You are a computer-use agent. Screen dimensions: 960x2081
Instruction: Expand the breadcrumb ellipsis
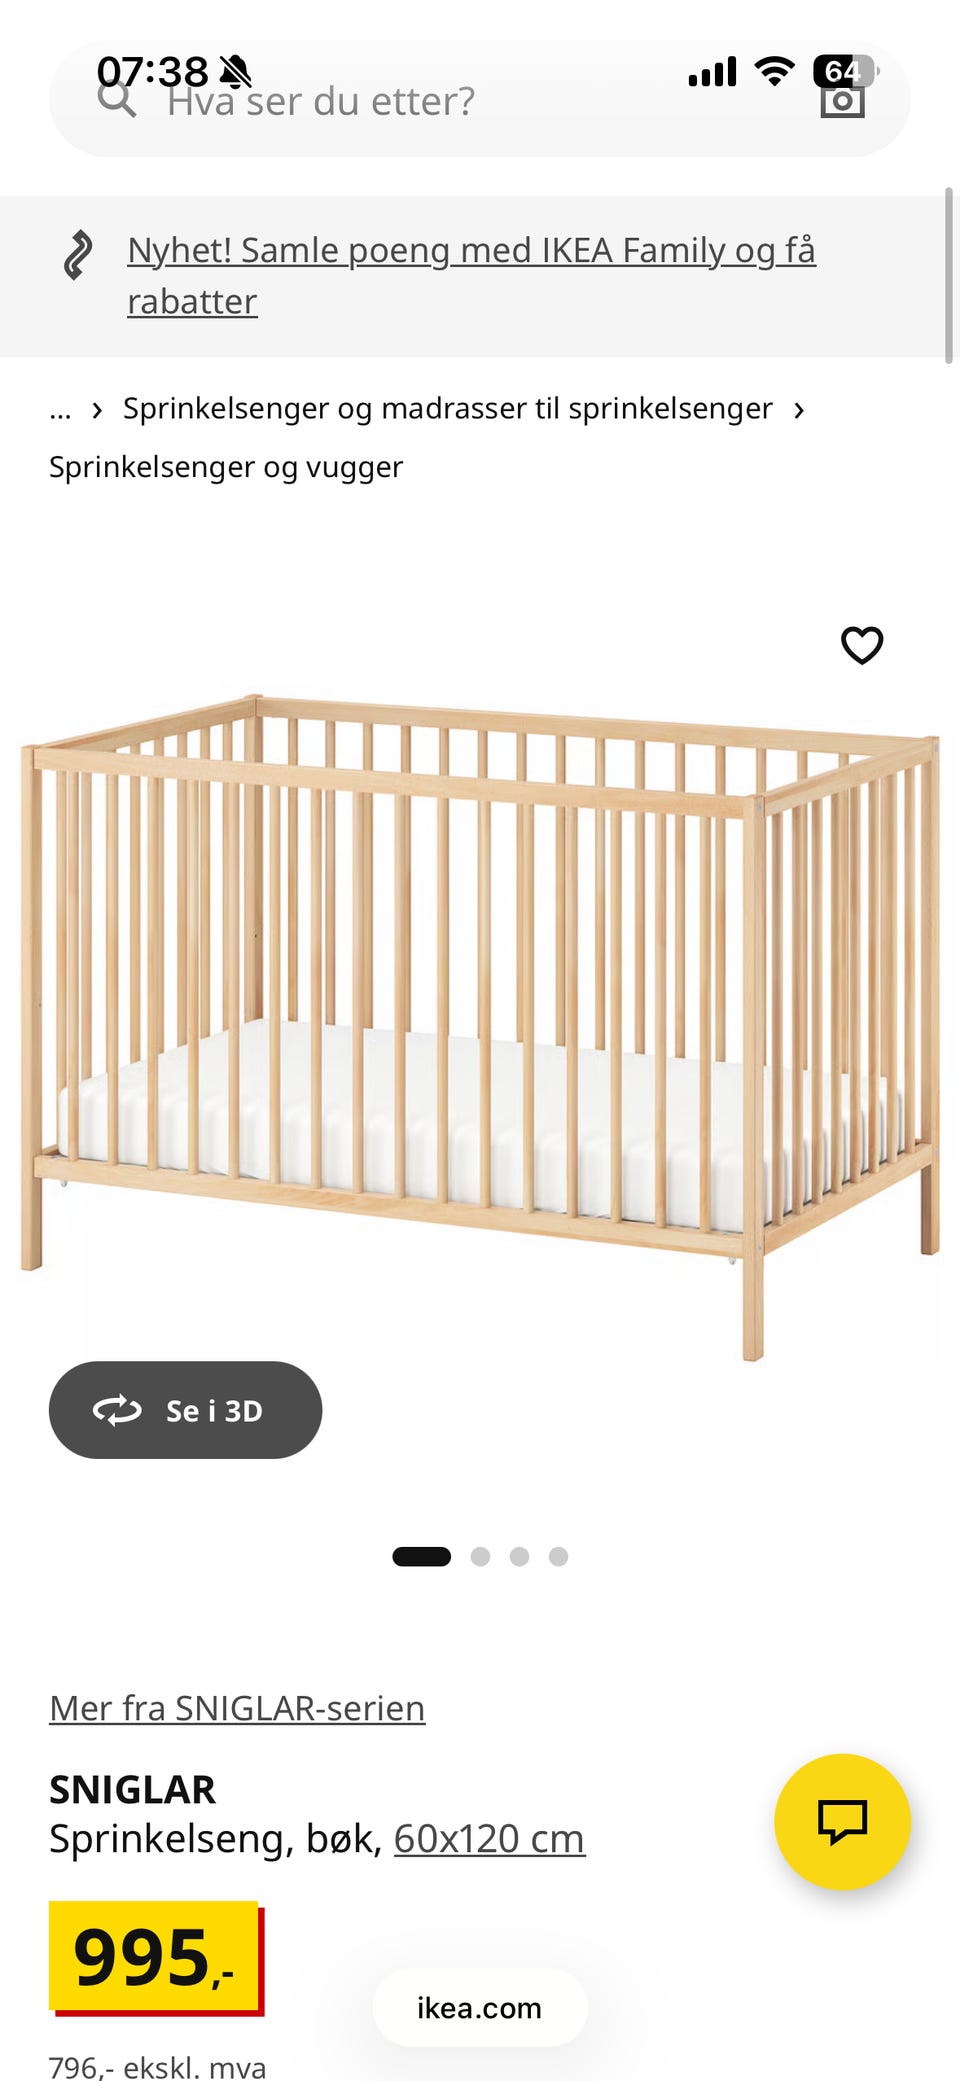click(x=60, y=409)
